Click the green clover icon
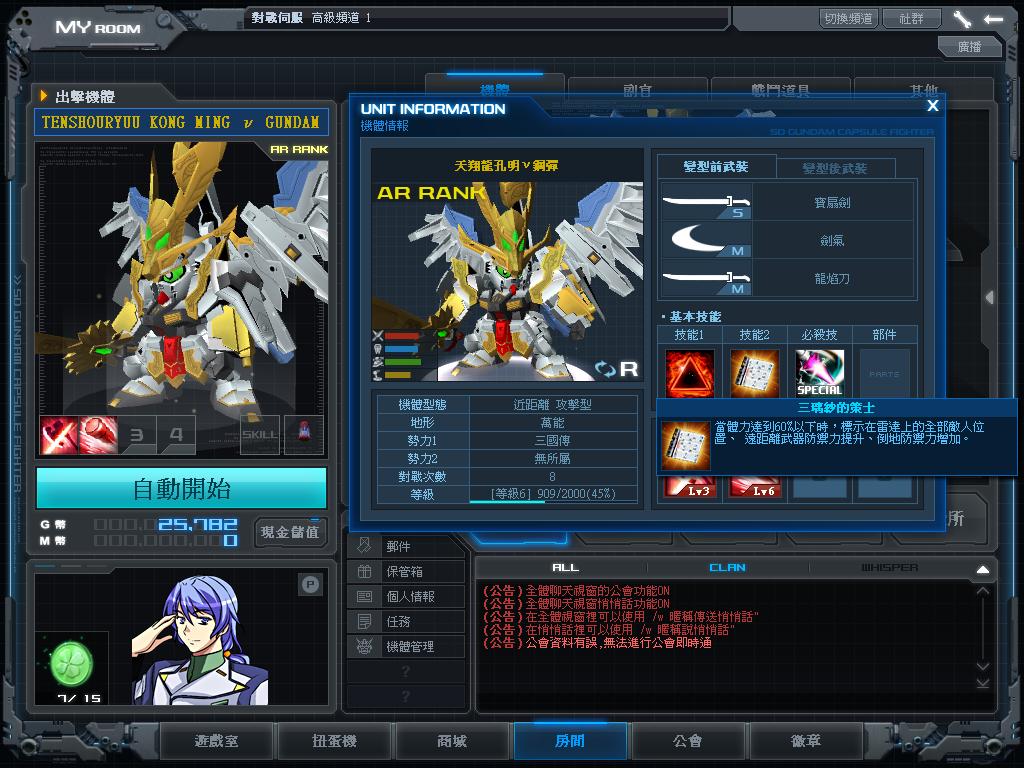1024x768 pixels. click(72, 663)
